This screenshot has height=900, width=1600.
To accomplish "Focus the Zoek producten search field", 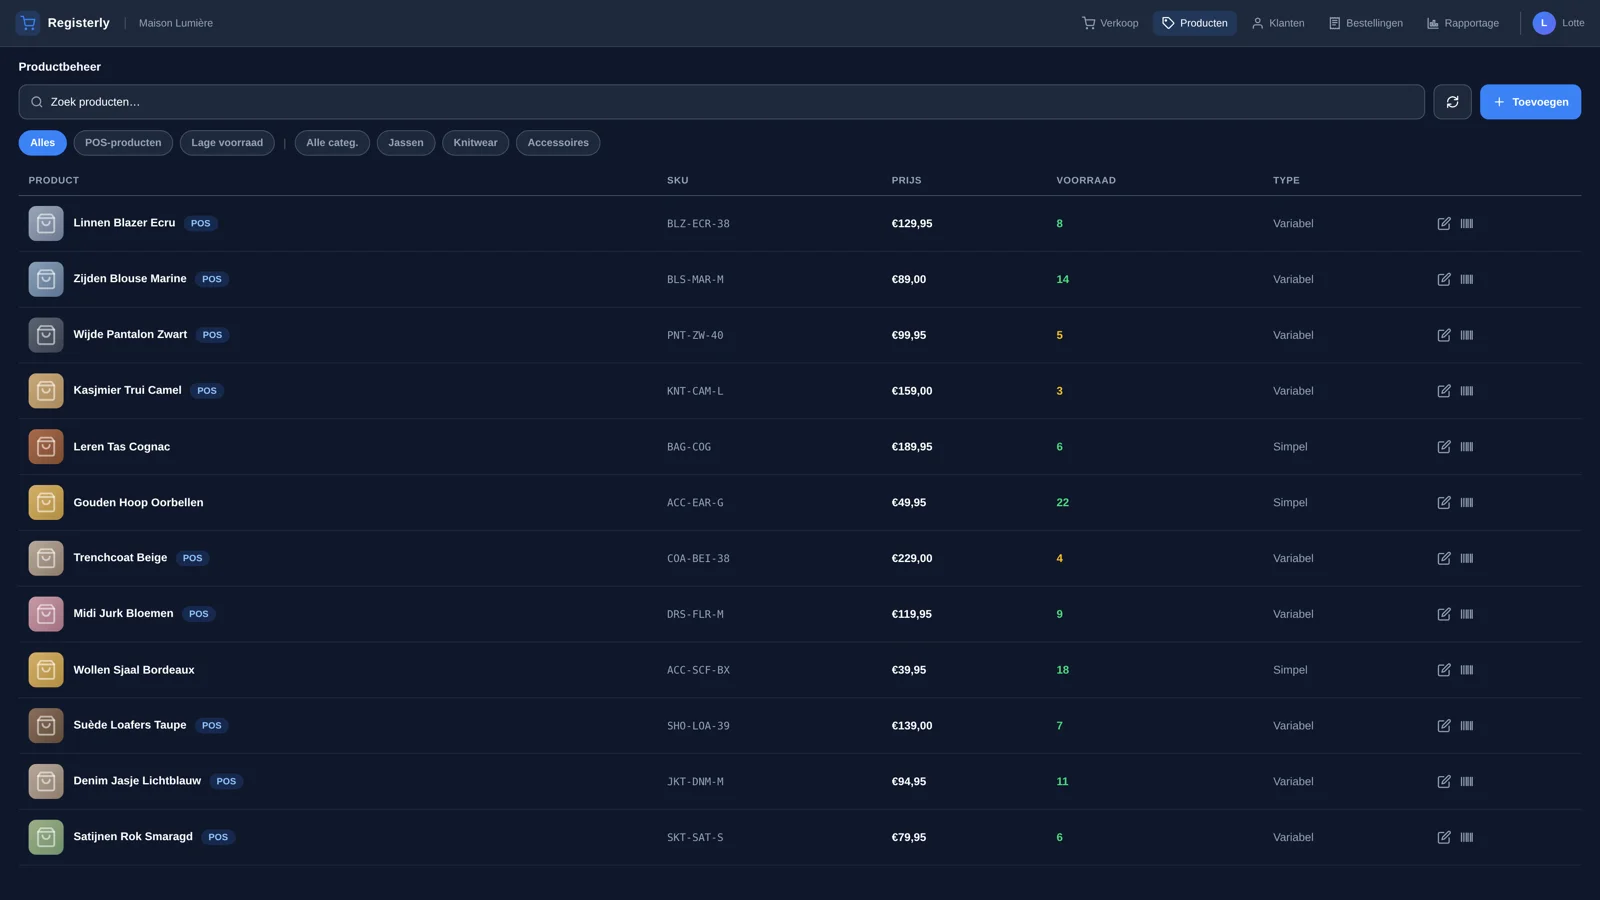I will coord(721,102).
